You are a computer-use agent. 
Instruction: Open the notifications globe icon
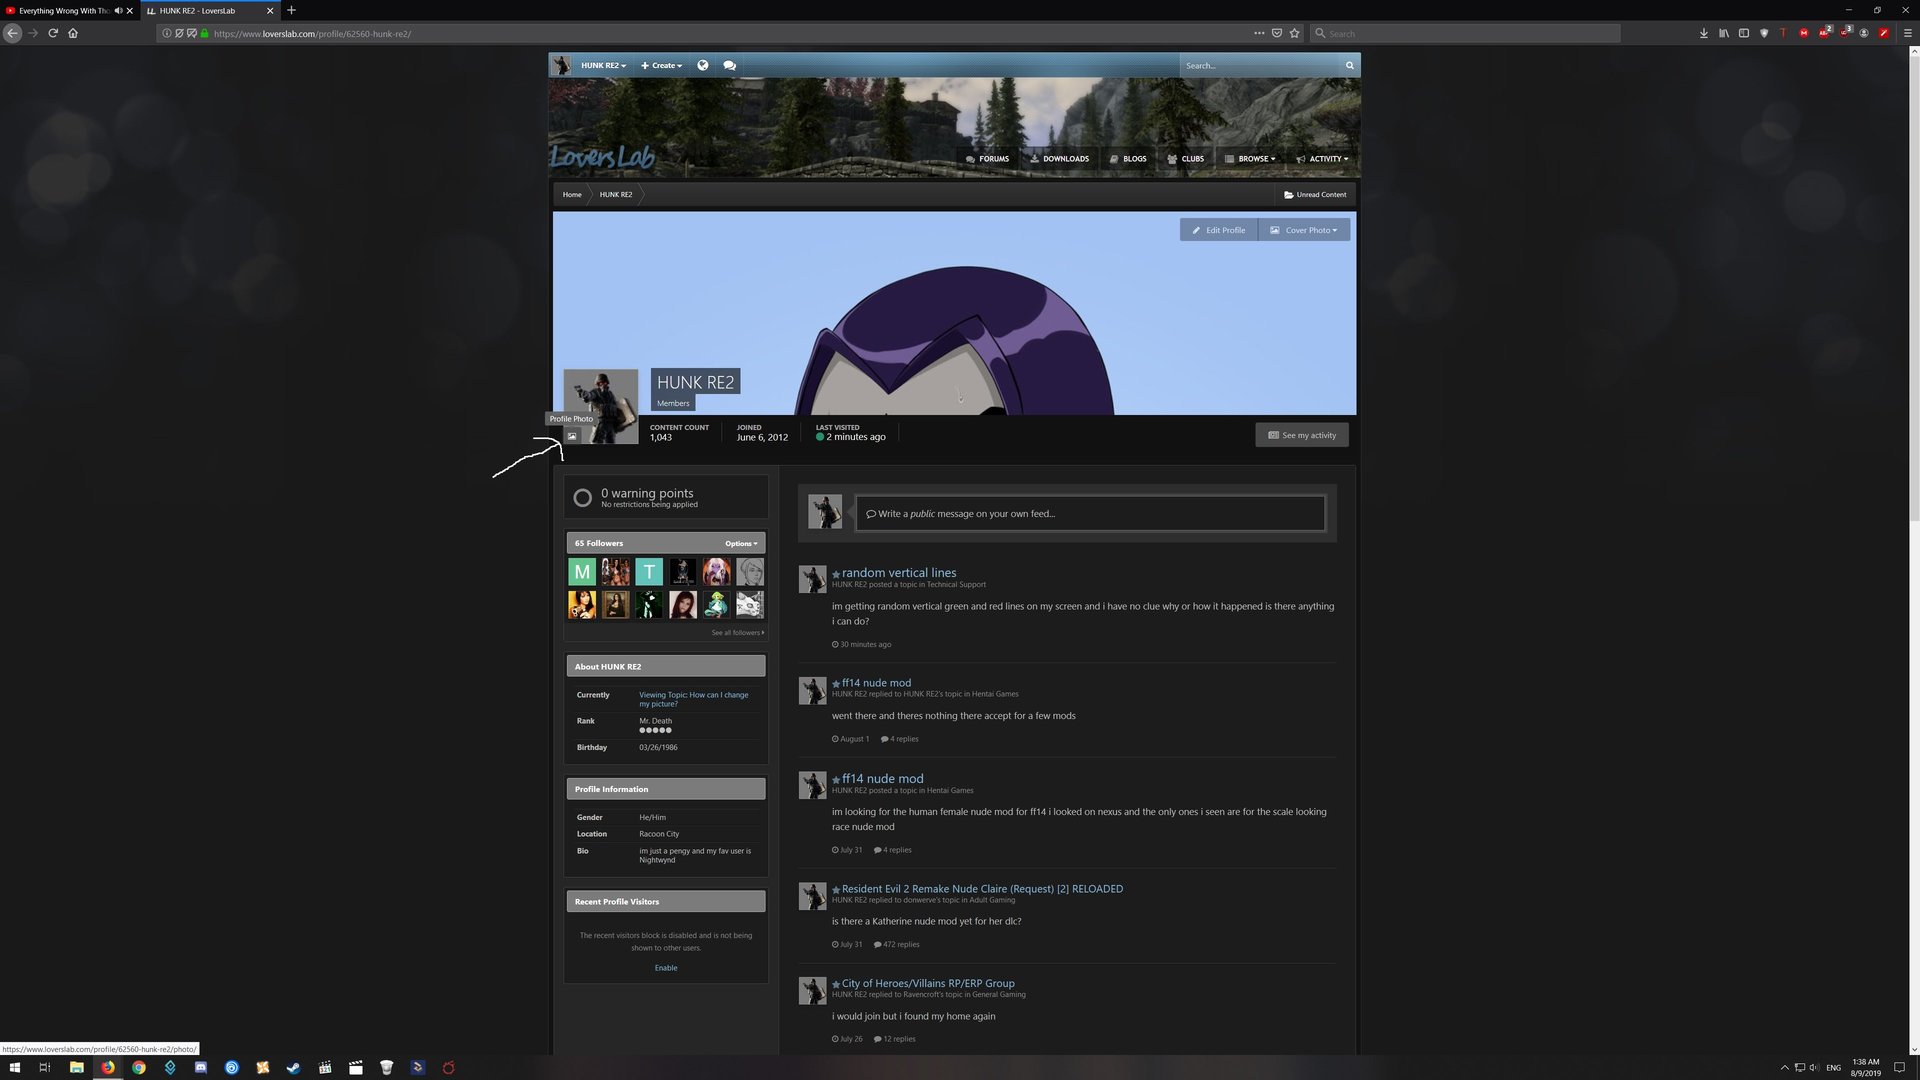(703, 66)
